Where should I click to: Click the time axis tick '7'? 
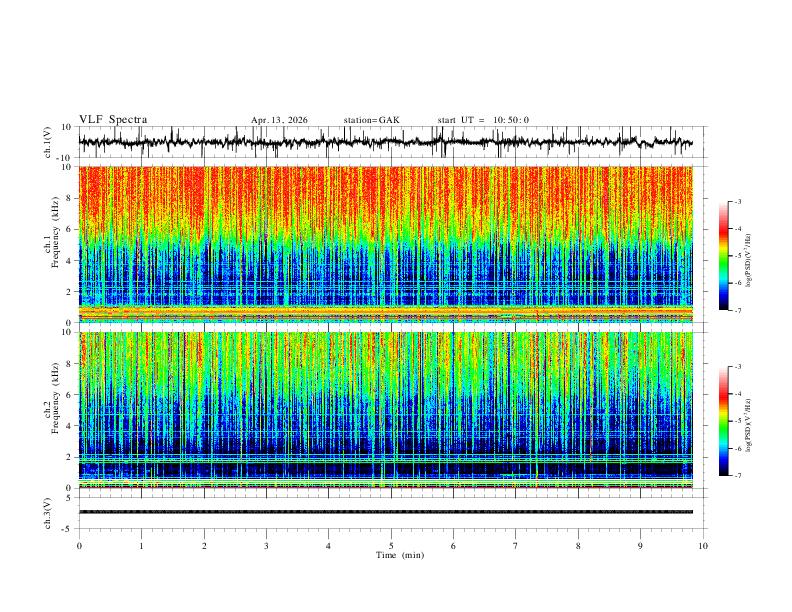pos(516,546)
